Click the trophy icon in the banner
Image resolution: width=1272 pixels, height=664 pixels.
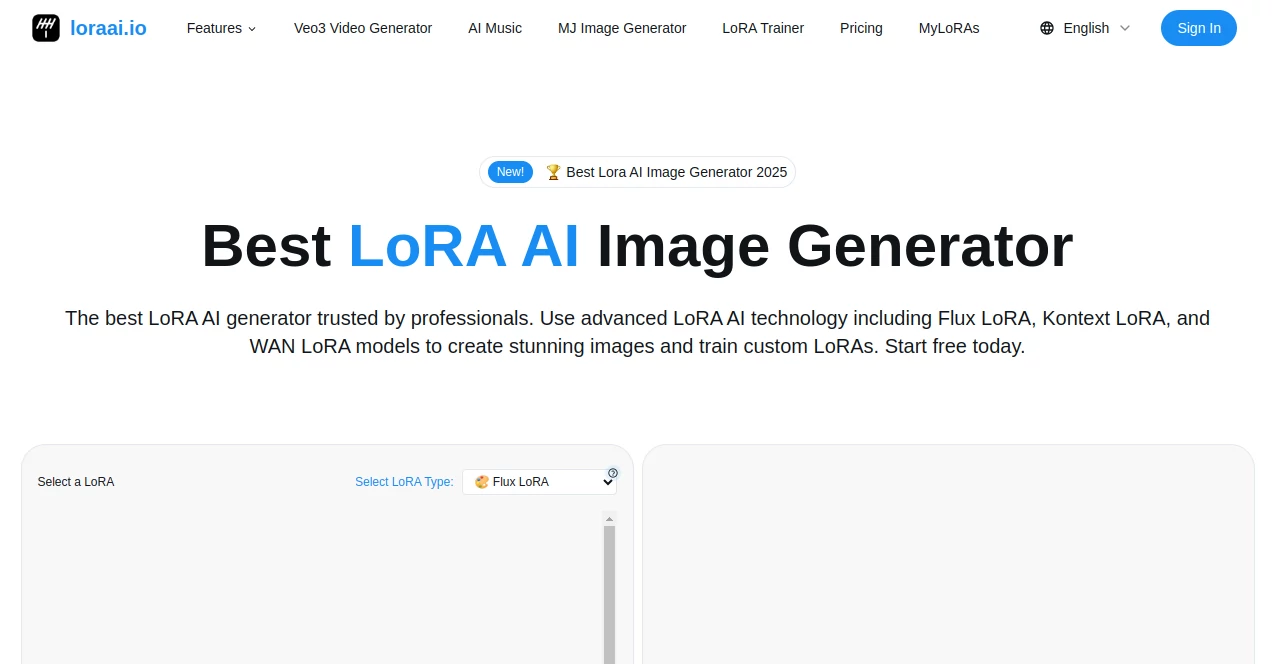tap(553, 172)
